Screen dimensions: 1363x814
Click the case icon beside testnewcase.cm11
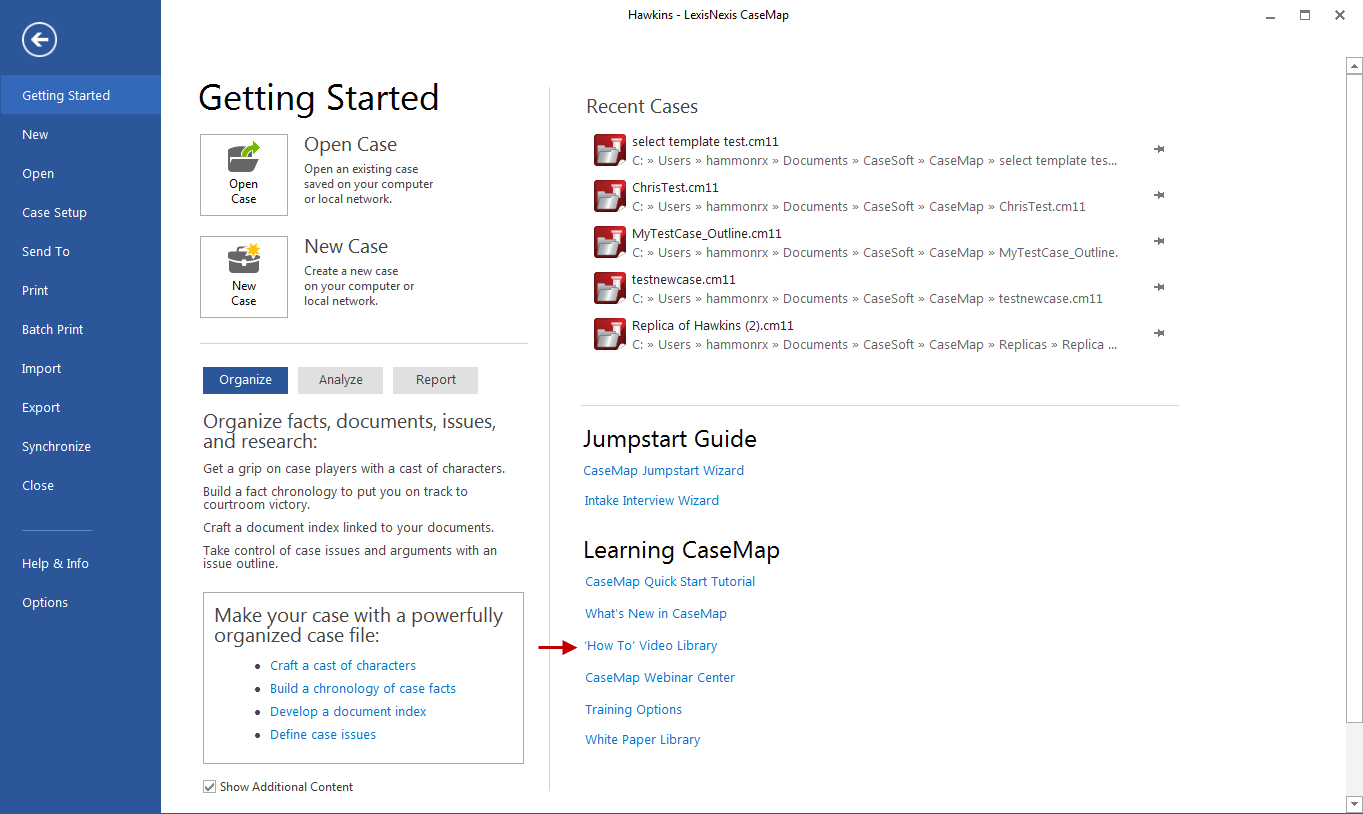pyautogui.click(x=610, y=288)
